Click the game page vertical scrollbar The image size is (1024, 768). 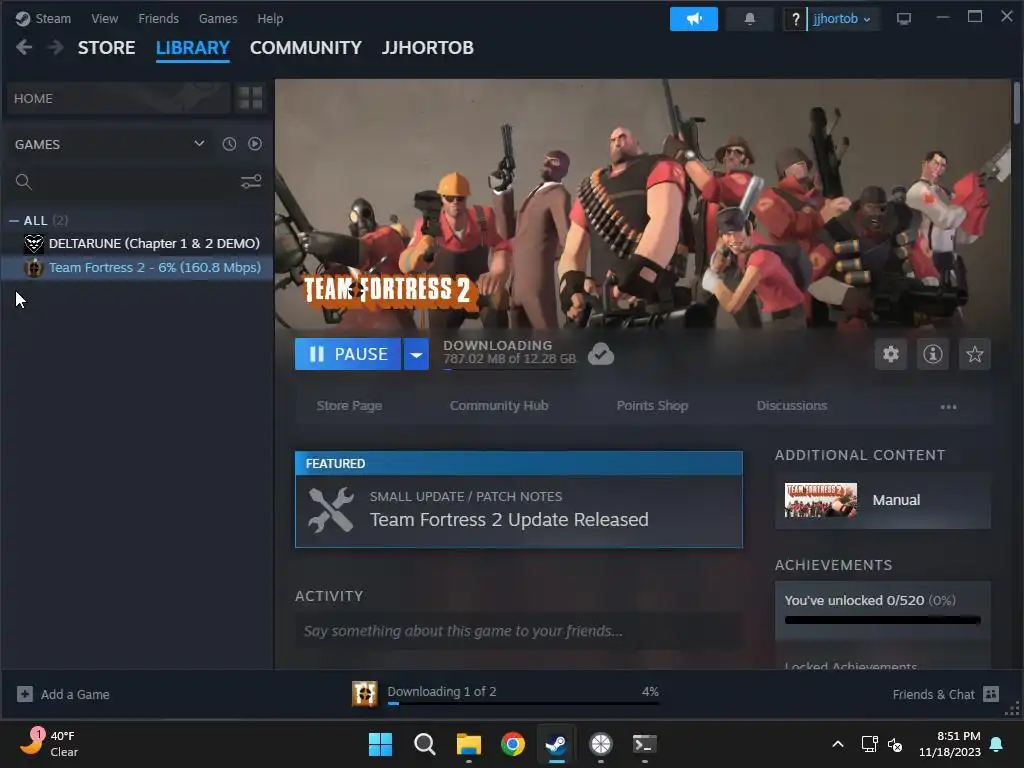(x=1017, y=103)
